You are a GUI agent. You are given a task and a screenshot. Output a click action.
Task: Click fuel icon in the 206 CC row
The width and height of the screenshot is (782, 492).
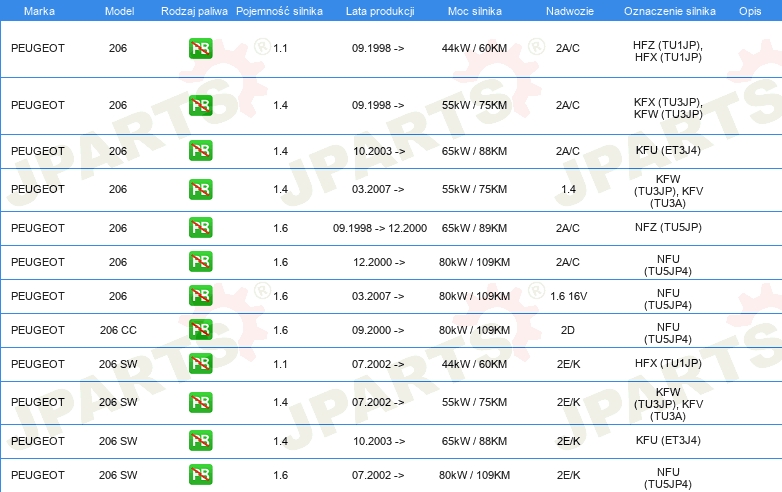pyautogui.click(x=200, y=329)
